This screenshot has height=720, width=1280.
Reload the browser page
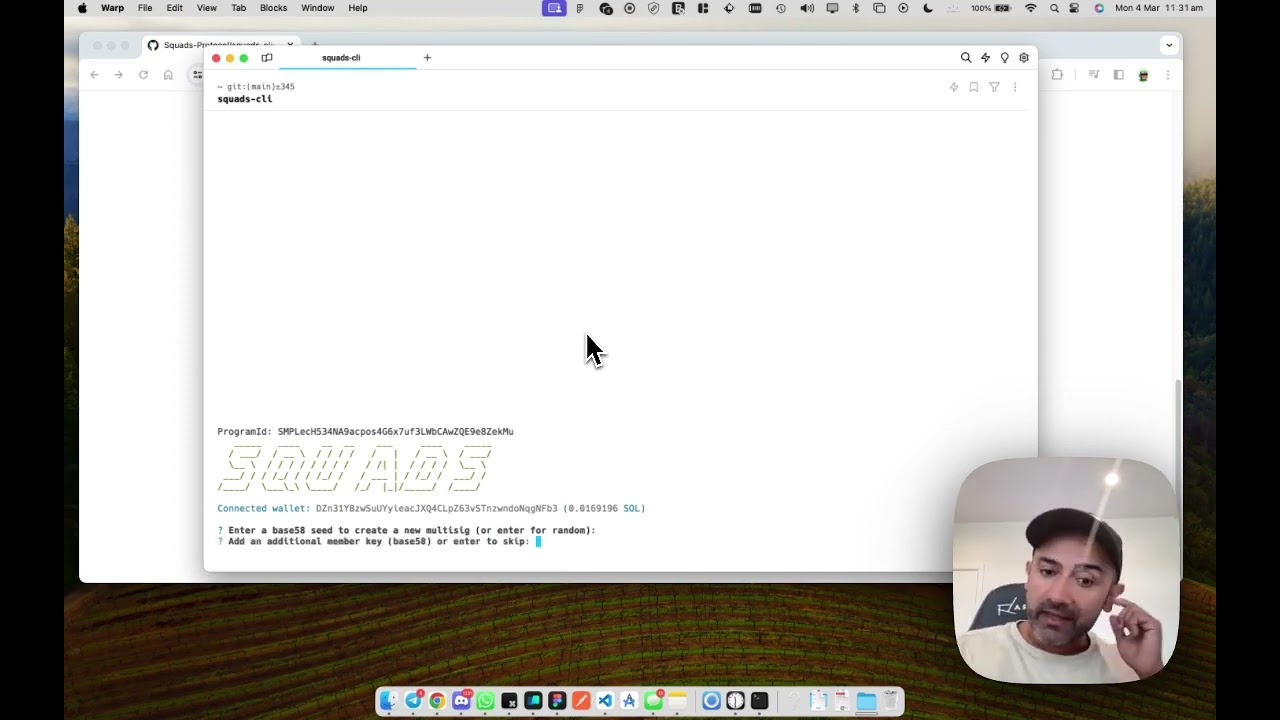(x=143, y=75)
